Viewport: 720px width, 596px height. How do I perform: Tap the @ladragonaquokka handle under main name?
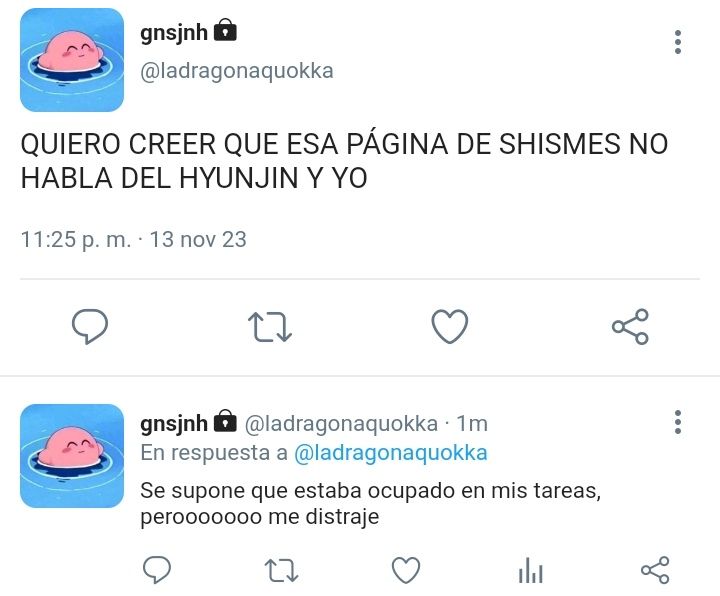point(237,71)
